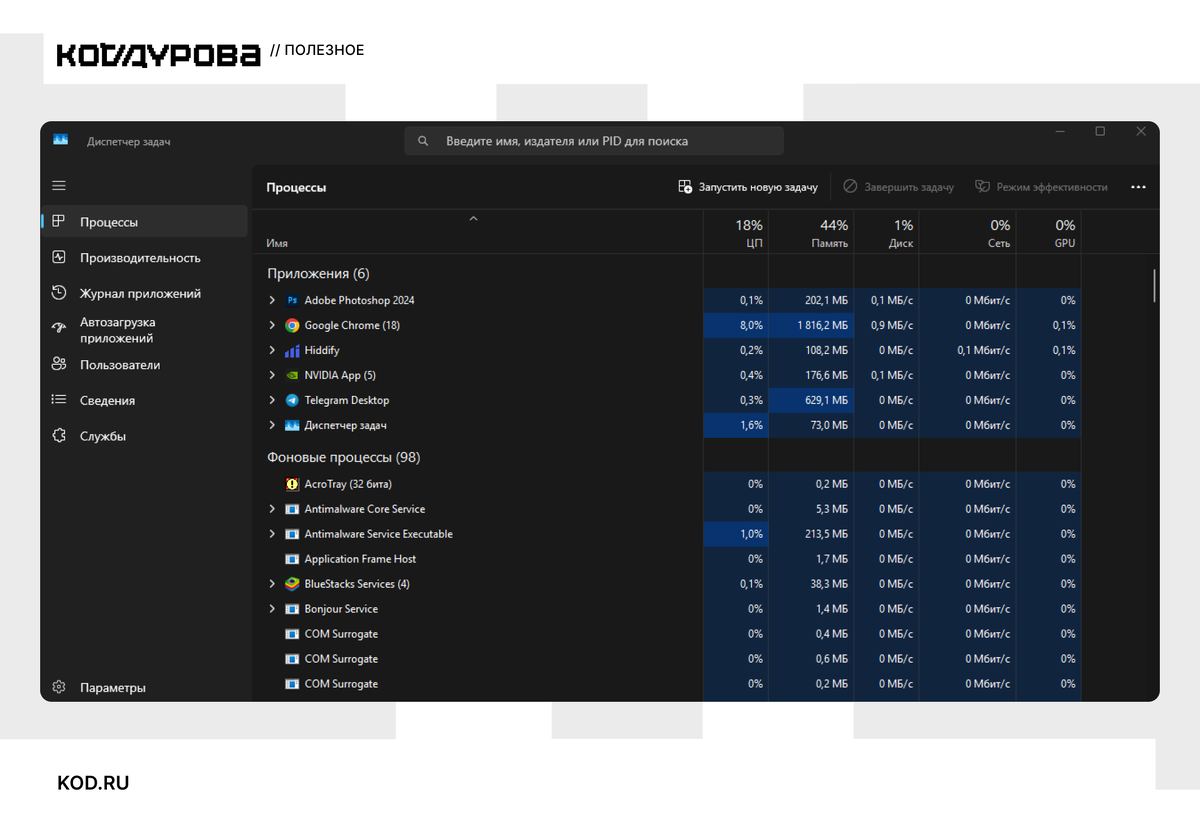Screen dimensions: 1200x823
Task: Open the Журнал приложений tab
Action: [x=144, y=294]
